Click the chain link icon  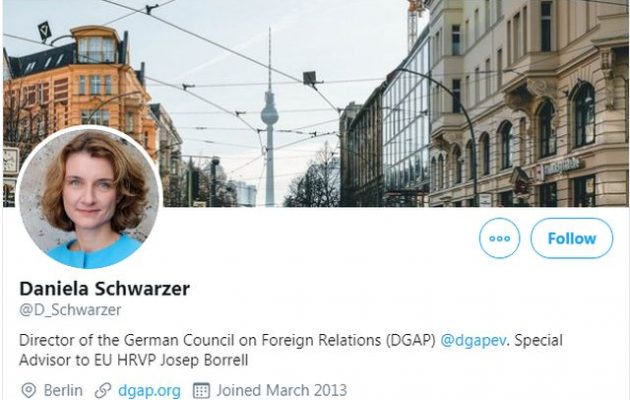click(x=103, y=390)
